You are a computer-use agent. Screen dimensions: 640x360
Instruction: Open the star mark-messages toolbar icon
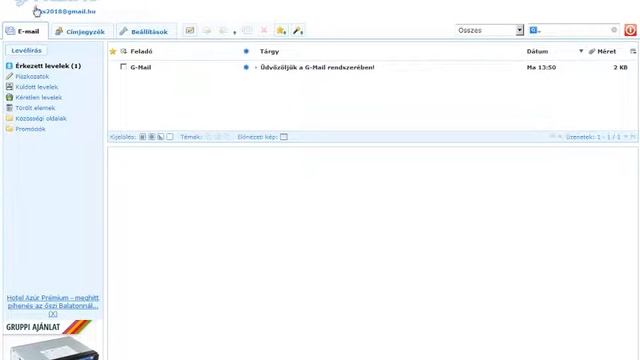click(281, 31)
